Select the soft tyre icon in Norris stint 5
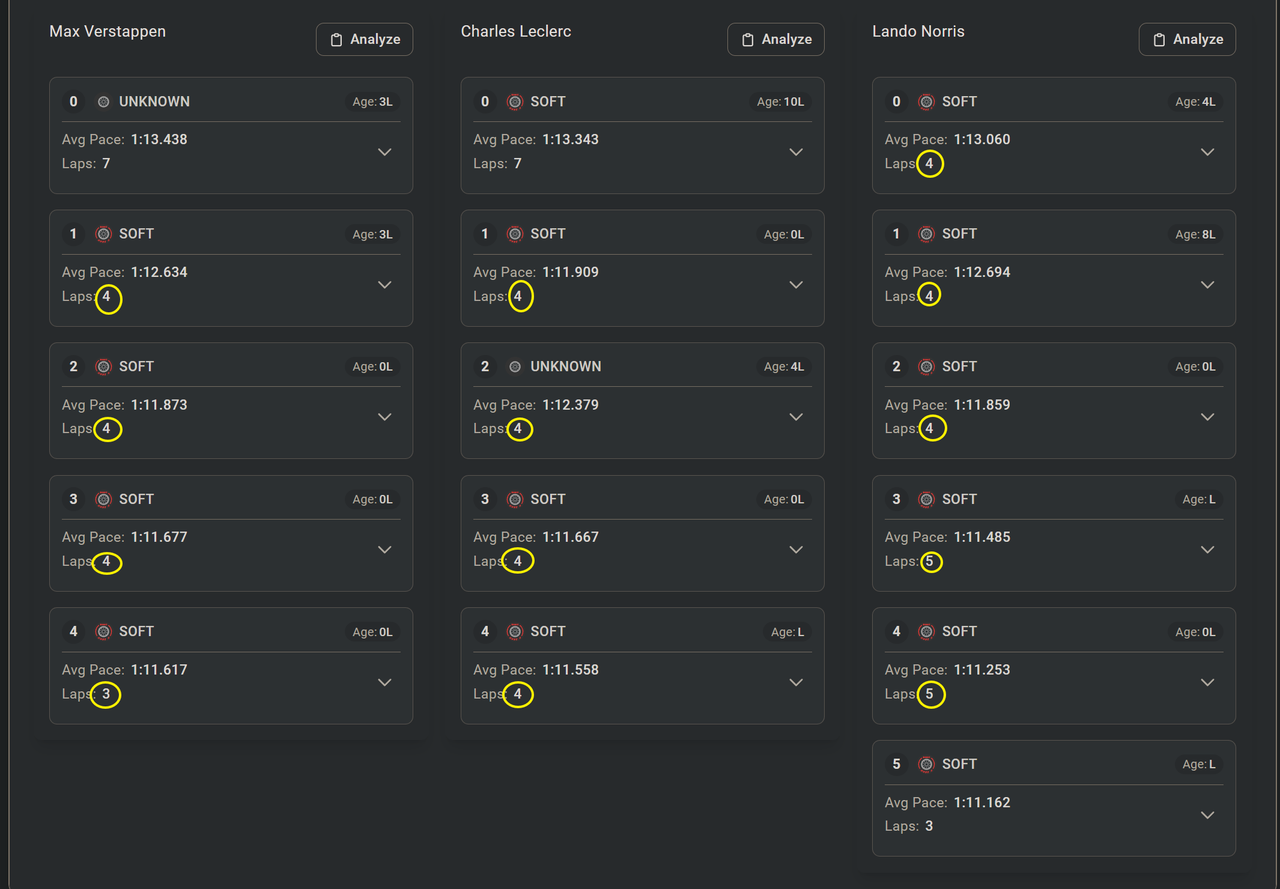The height and width of the screenshot is (889, 1280). (x=926, y=764)
